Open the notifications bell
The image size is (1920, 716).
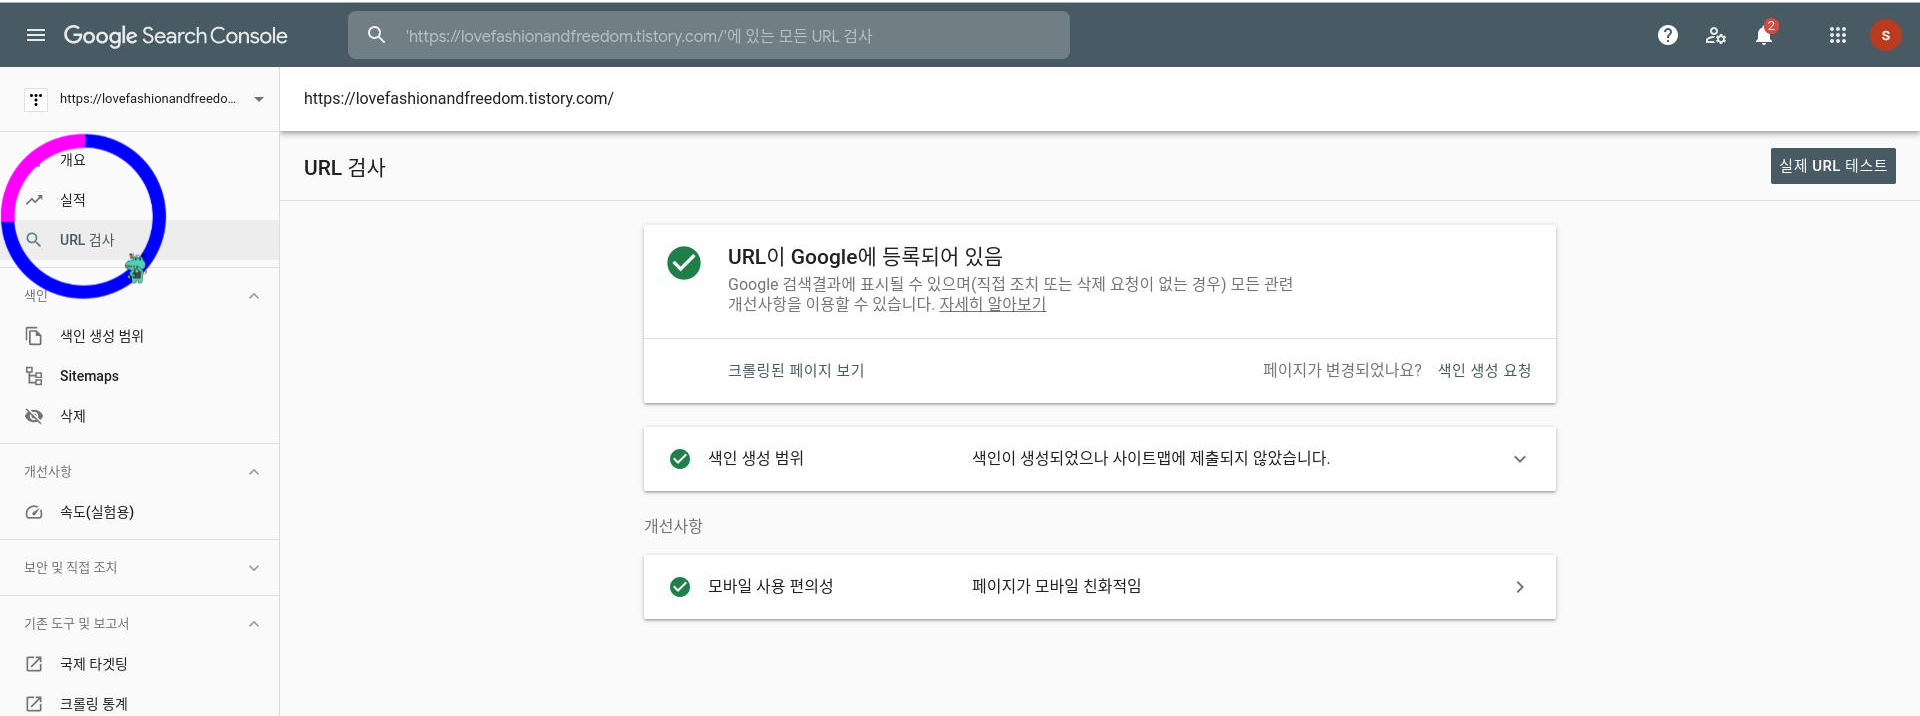(x=1763, y=35)
